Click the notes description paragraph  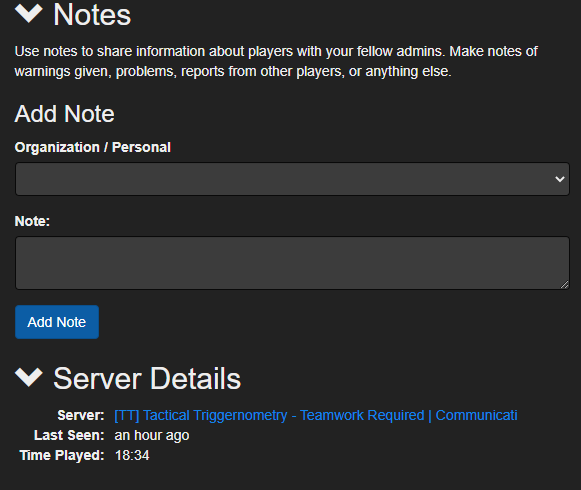(276, 61)
